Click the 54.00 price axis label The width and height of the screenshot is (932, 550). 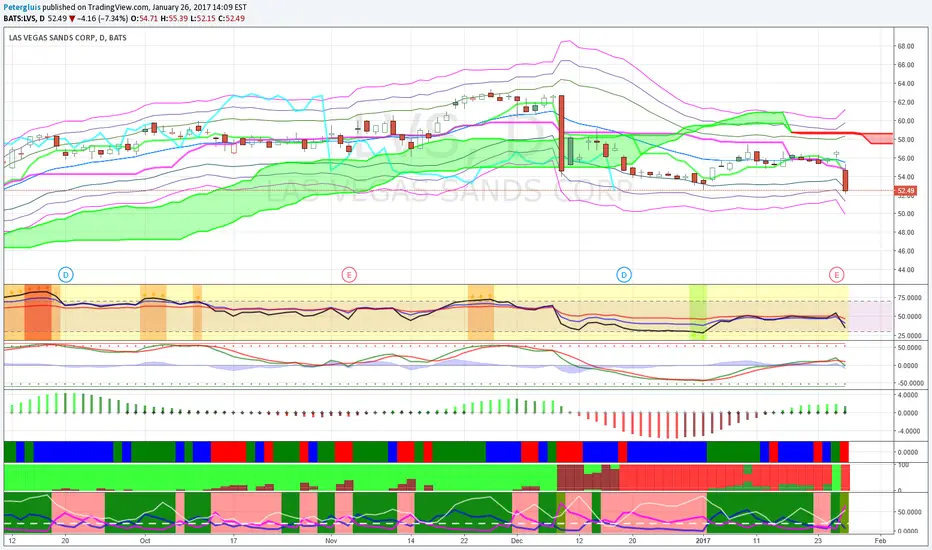[x=906, y=177]
